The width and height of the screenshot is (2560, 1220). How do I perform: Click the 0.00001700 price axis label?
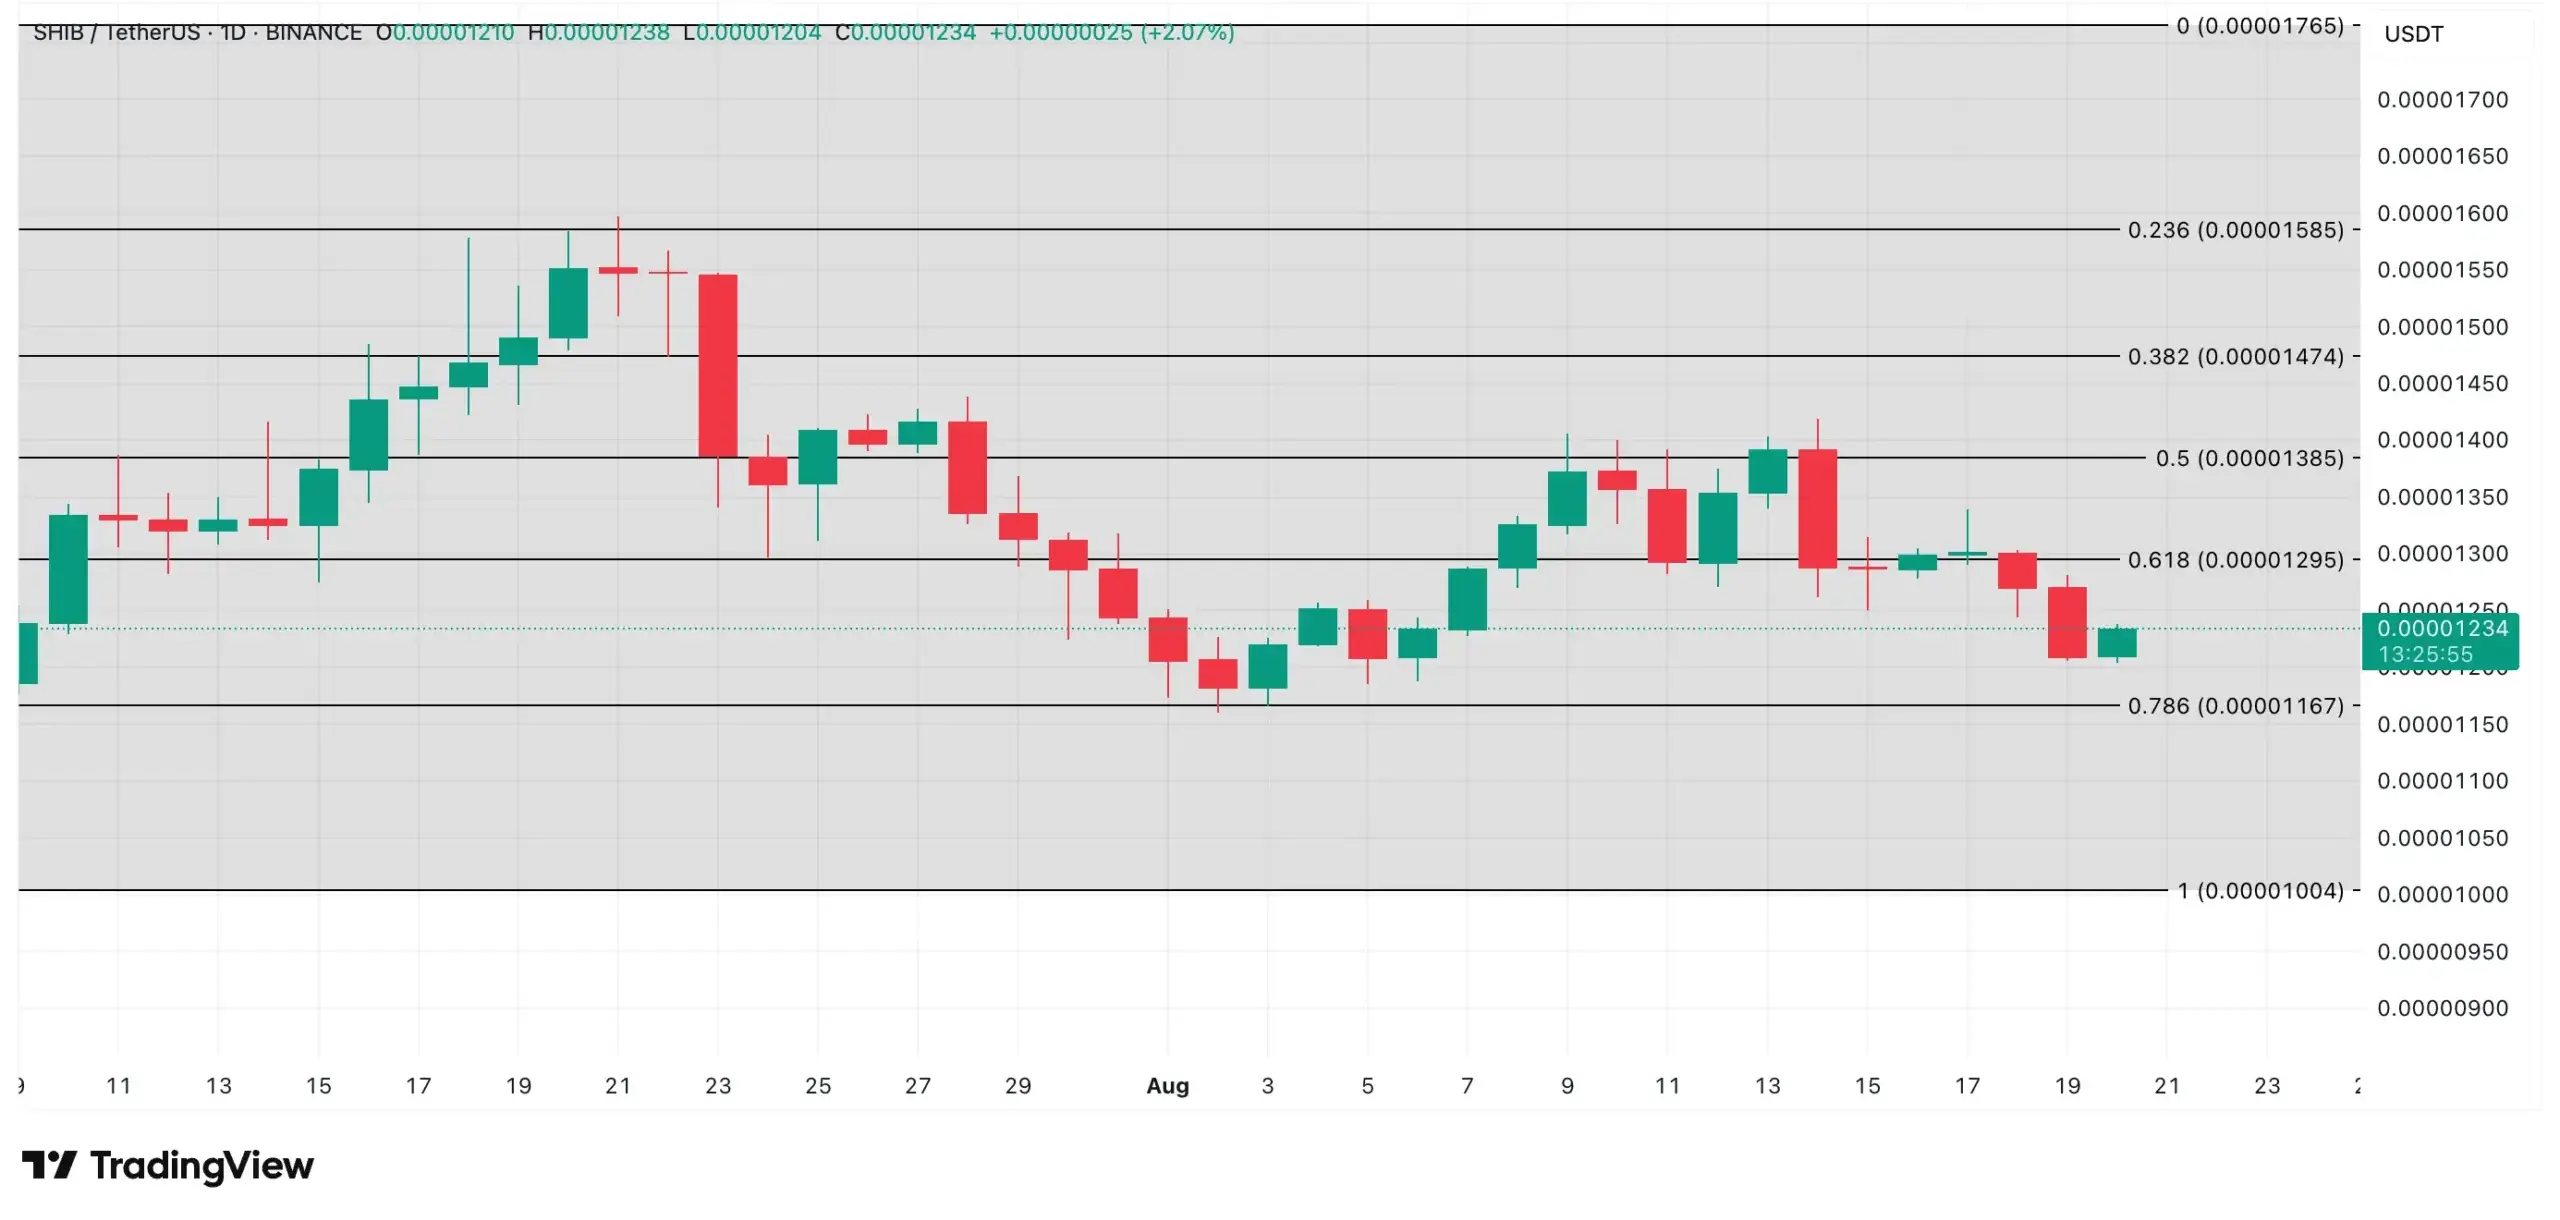point(2442,100)
